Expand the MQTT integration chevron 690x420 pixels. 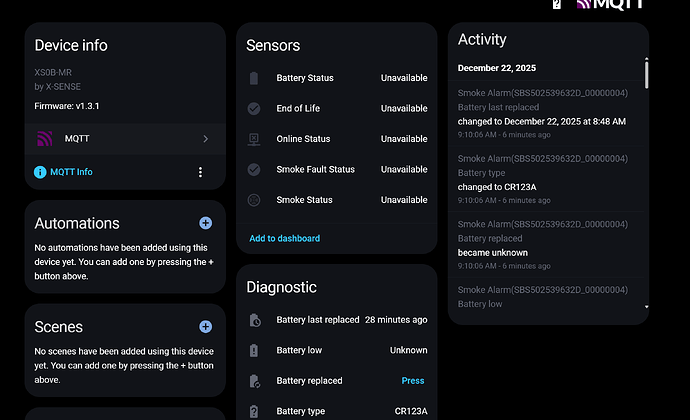coord(205,139)
